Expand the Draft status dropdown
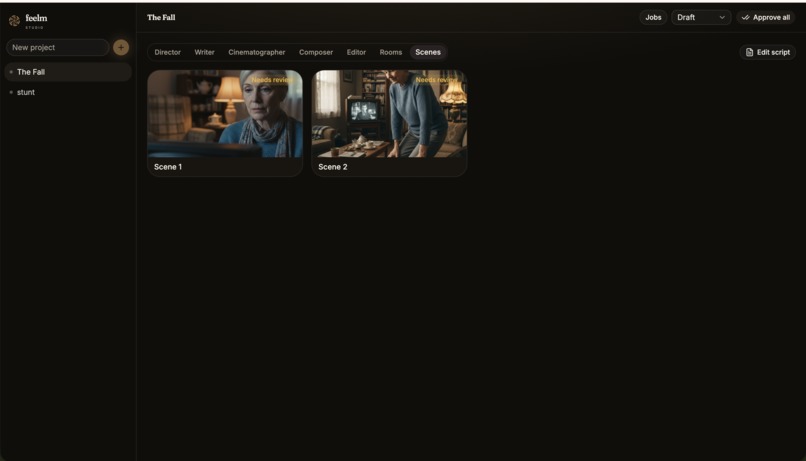 coord(701,17)
